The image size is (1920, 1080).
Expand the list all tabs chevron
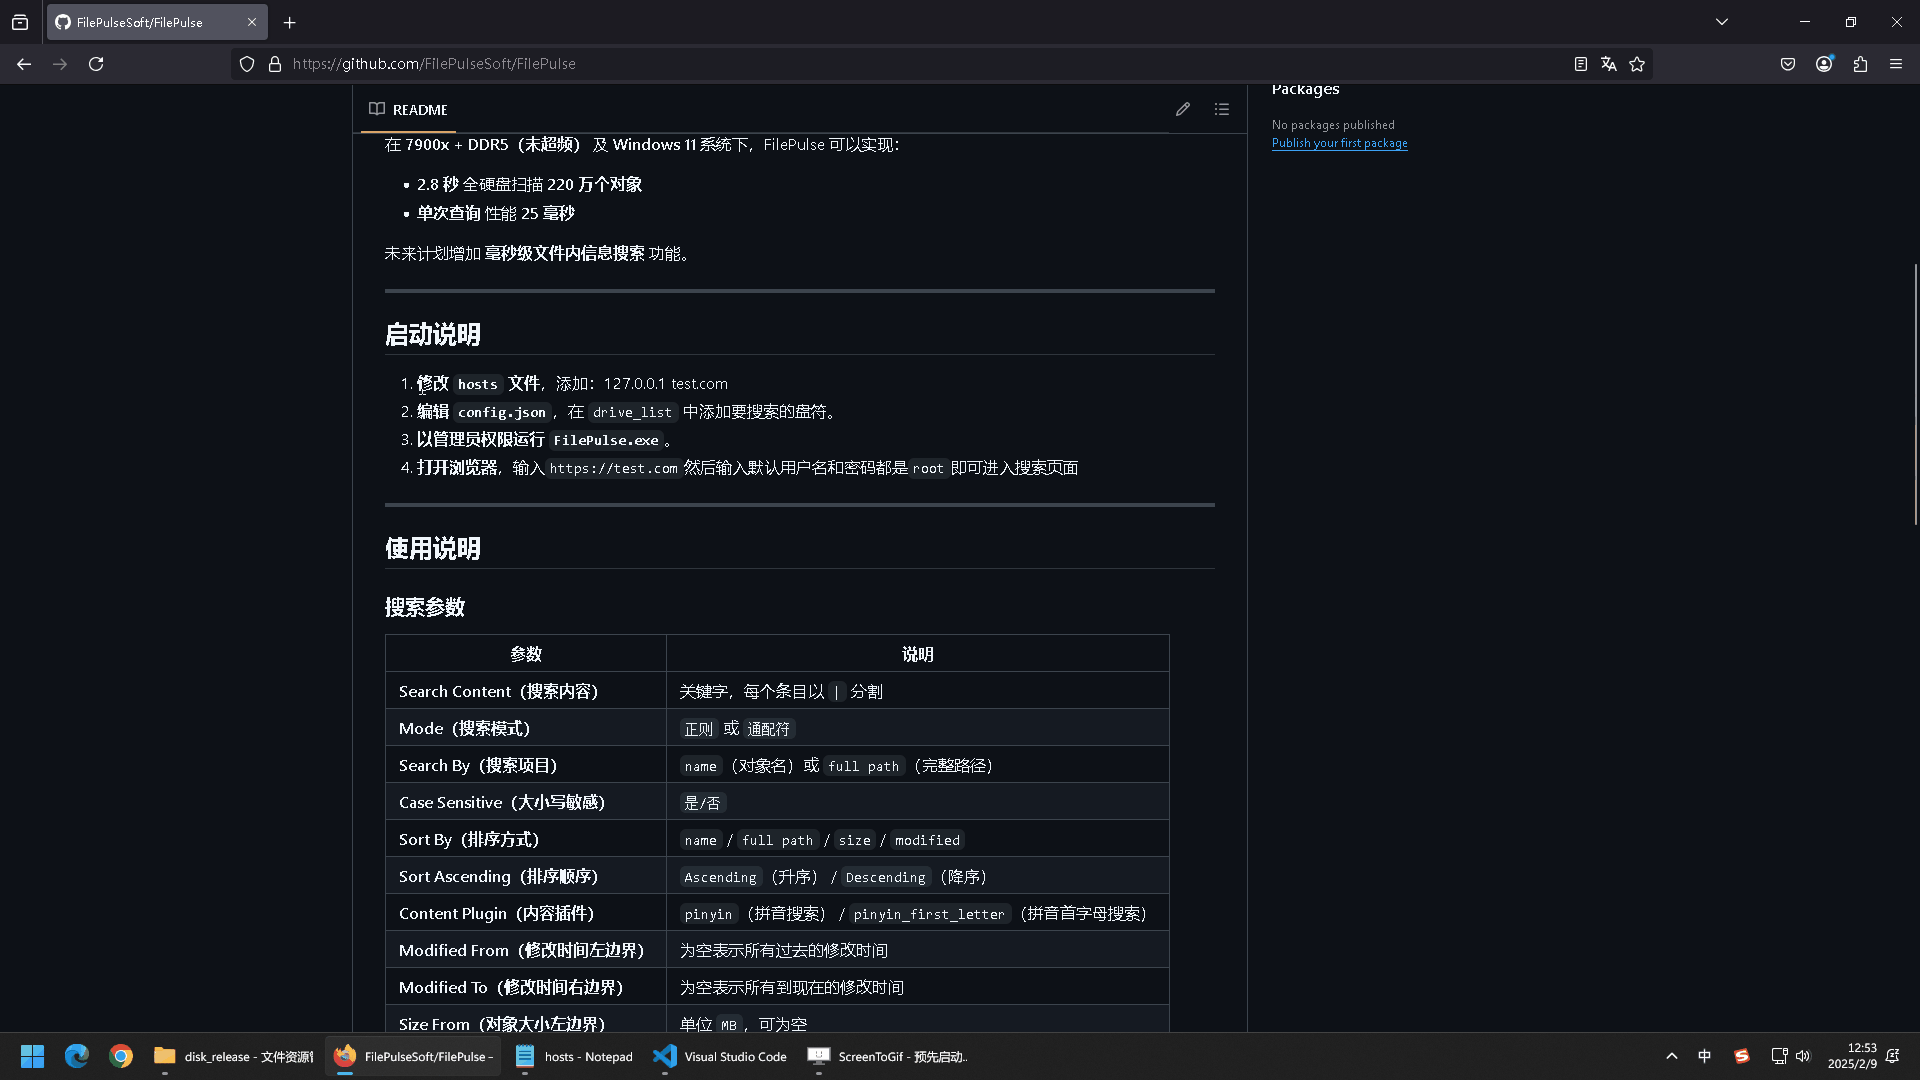pos(1722,22)
